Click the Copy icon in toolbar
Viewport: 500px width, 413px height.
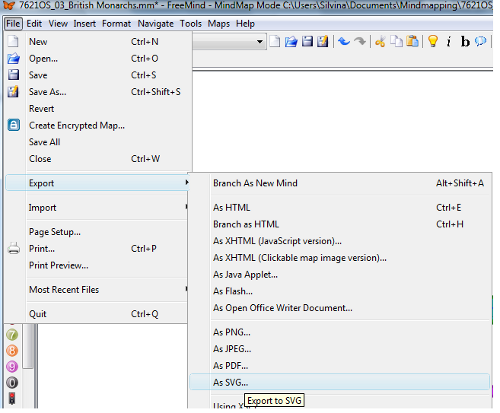397,42
